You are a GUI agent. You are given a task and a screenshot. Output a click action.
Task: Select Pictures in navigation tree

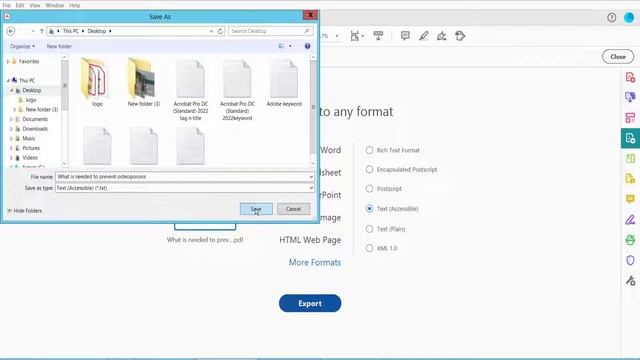(31, 148)
